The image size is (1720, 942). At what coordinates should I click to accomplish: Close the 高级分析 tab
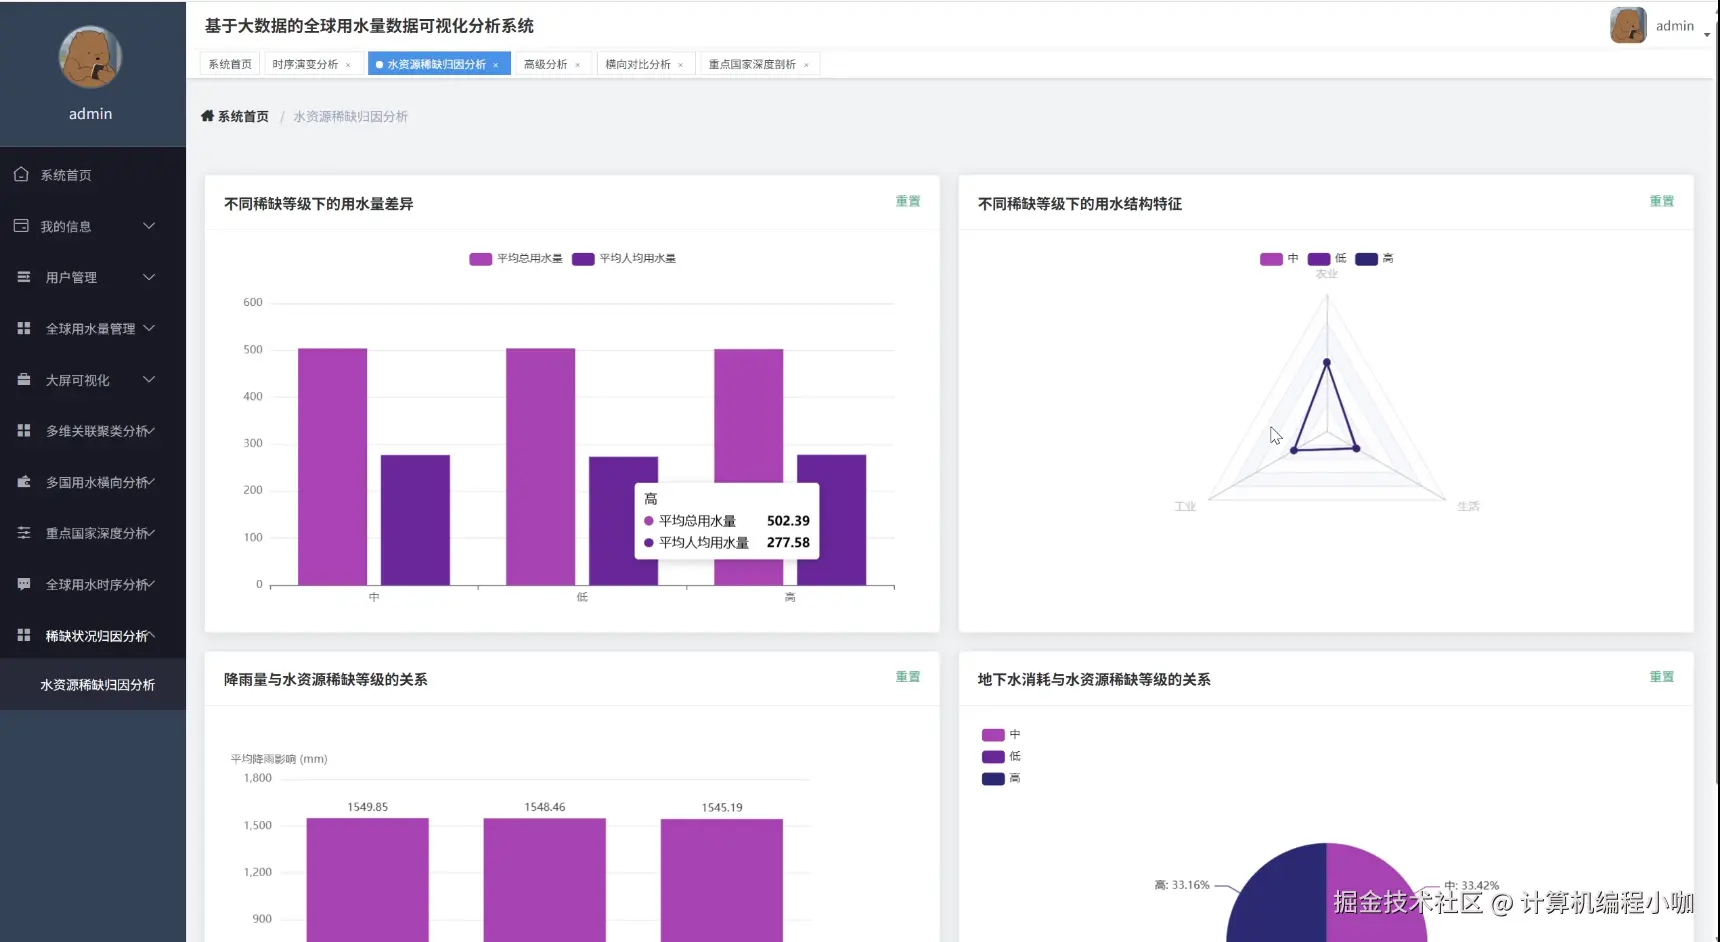tap(578, 65)
